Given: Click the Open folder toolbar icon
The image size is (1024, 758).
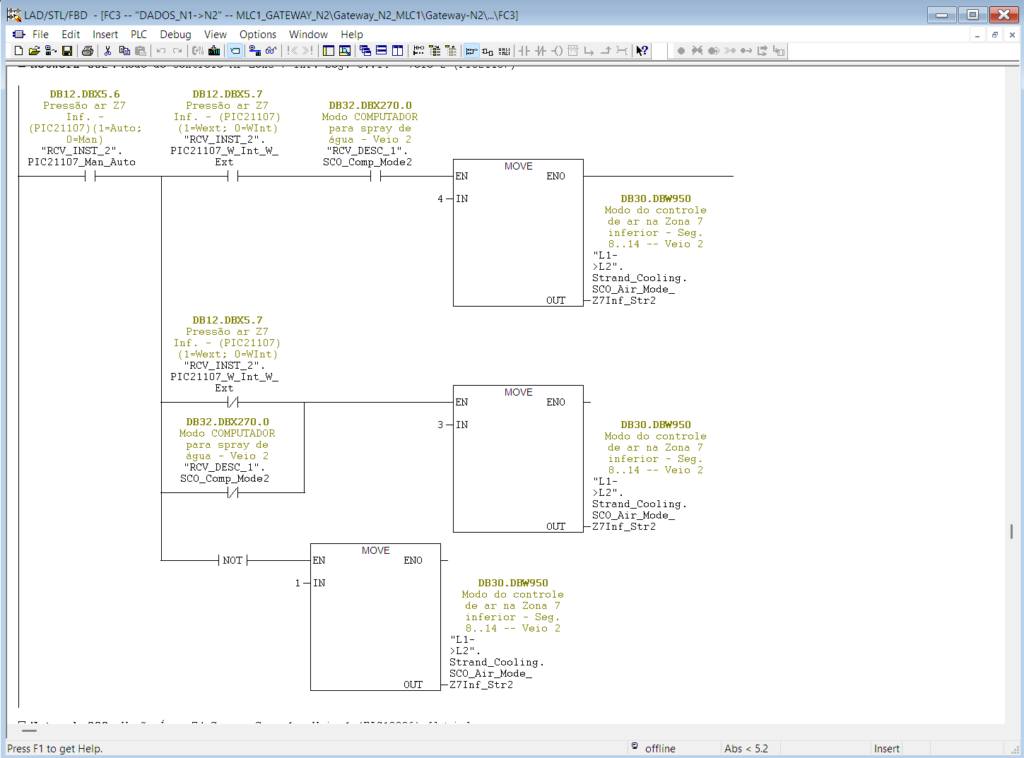Looking at the screenshot, I should [x=34, y=51].
